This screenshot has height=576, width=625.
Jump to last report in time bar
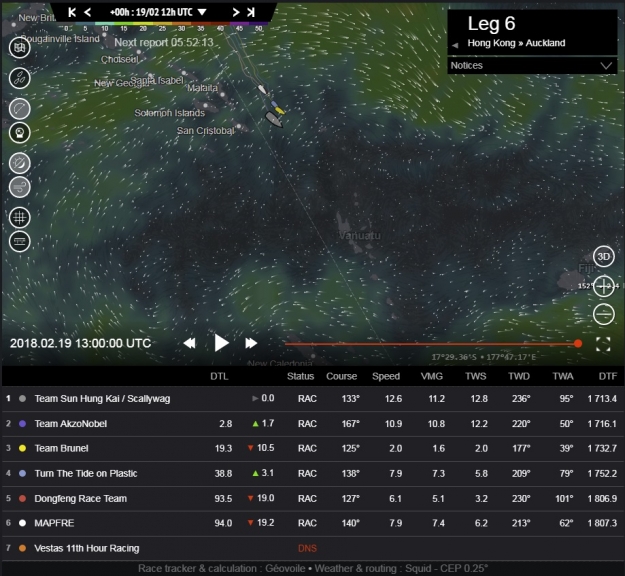pyautogui.click(x=251, y=12)
